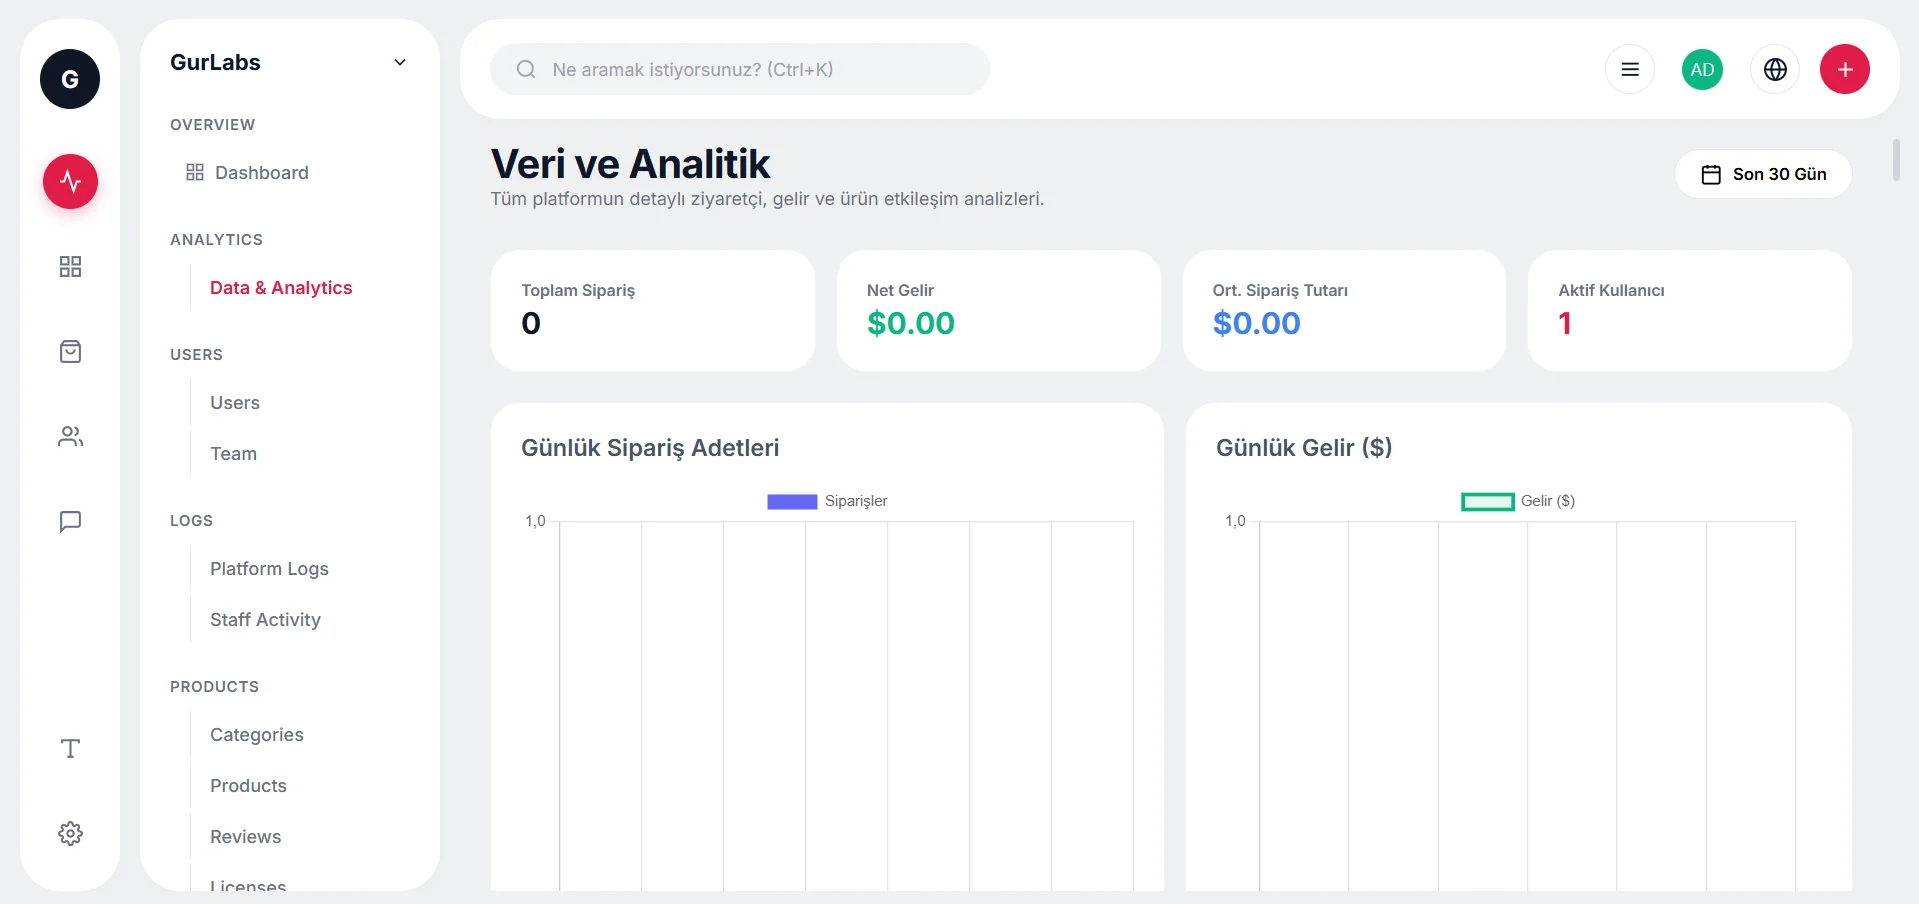Open the hamburger menu button

1630,69
